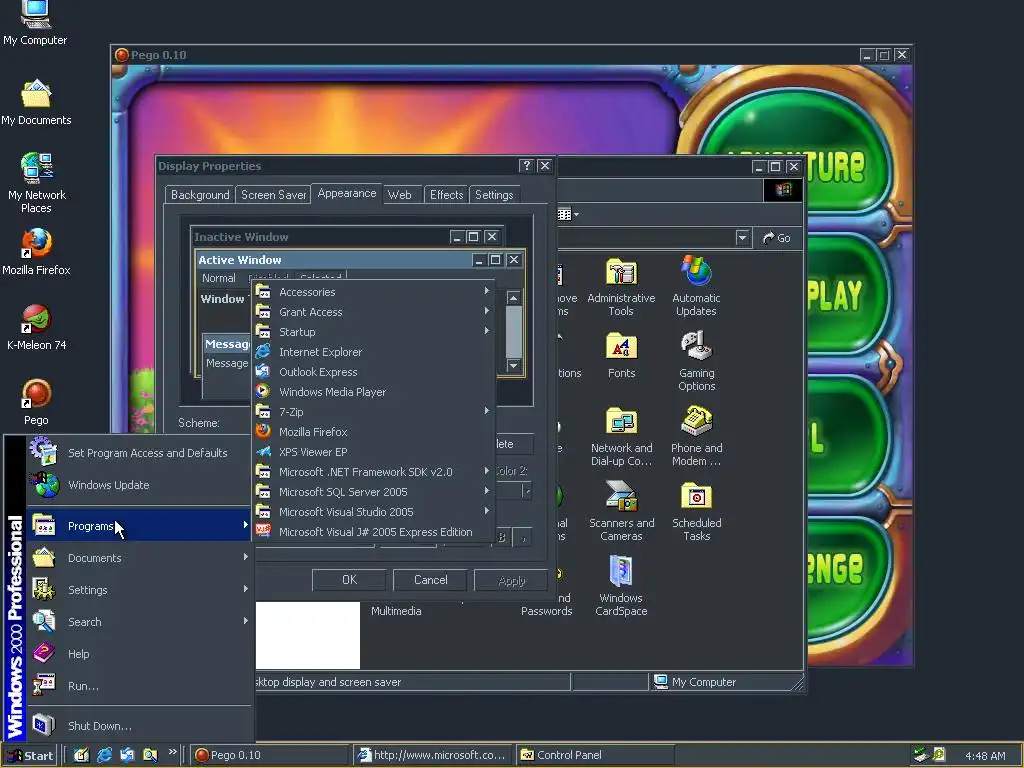This screenshot has width=1024, height=768.
Task: Click the Go button in Control Panel
Action: [776, 238]
